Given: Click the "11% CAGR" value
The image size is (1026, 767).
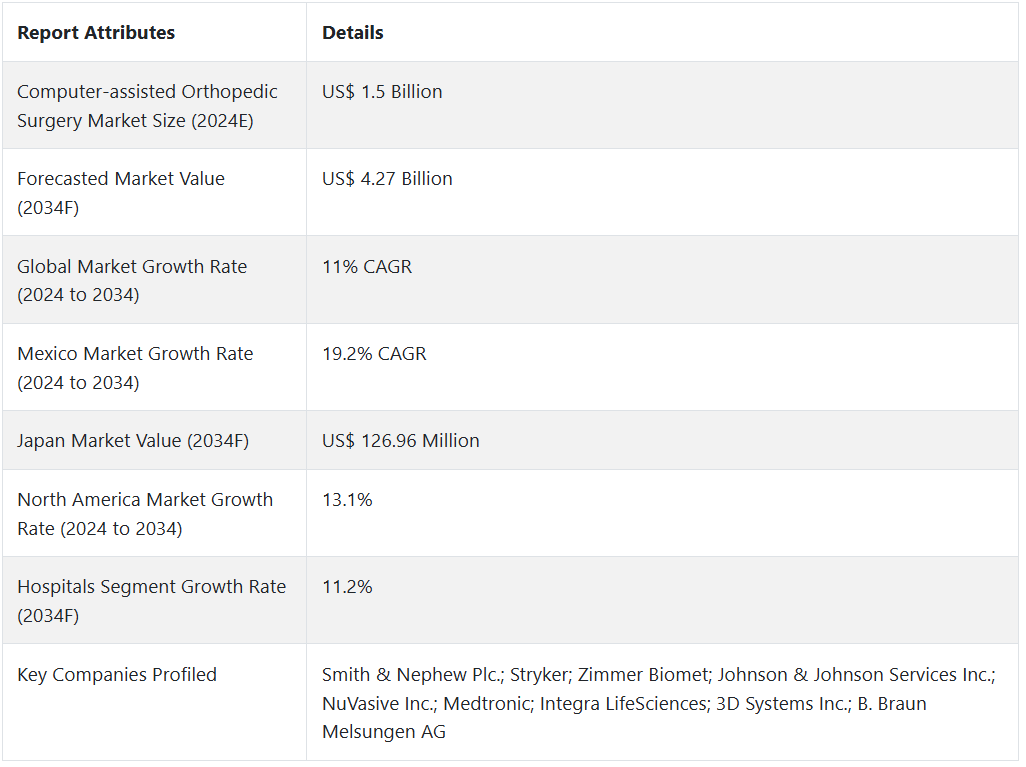Looking at the screenshot, I should point(367,267).
